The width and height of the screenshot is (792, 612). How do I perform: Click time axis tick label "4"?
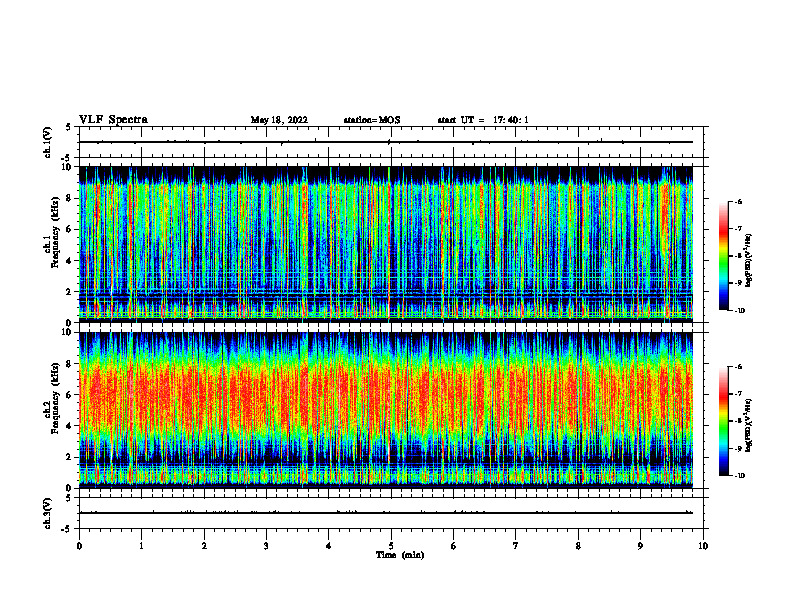click(329, 546)
